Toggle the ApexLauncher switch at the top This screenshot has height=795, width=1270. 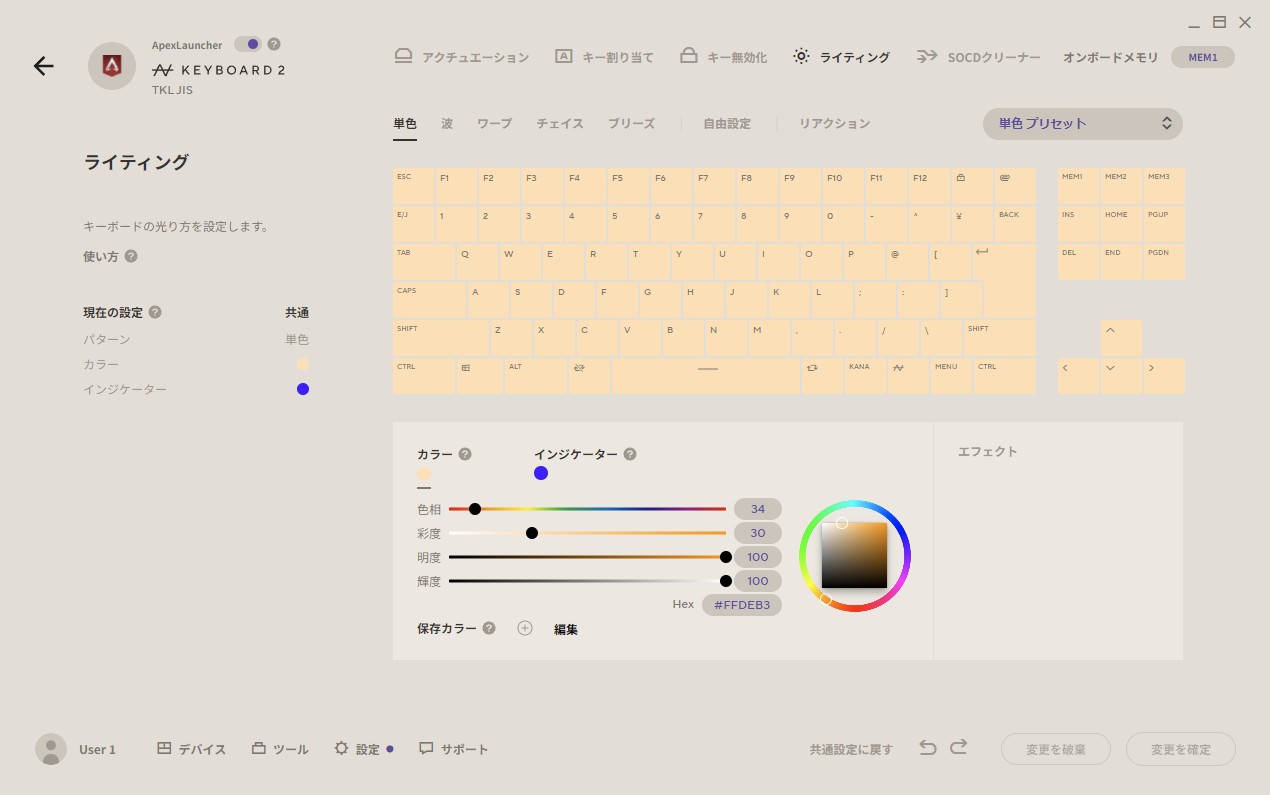tap(249, 44)
